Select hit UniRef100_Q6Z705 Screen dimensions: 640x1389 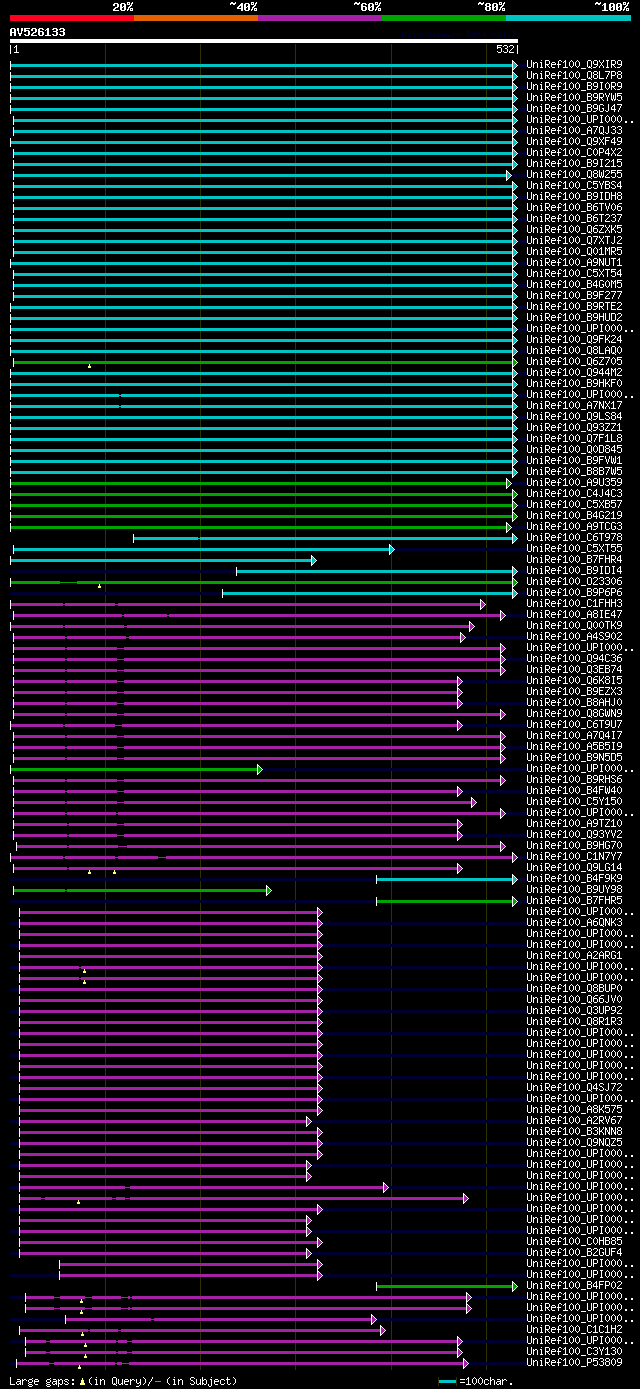pos(574,361)
